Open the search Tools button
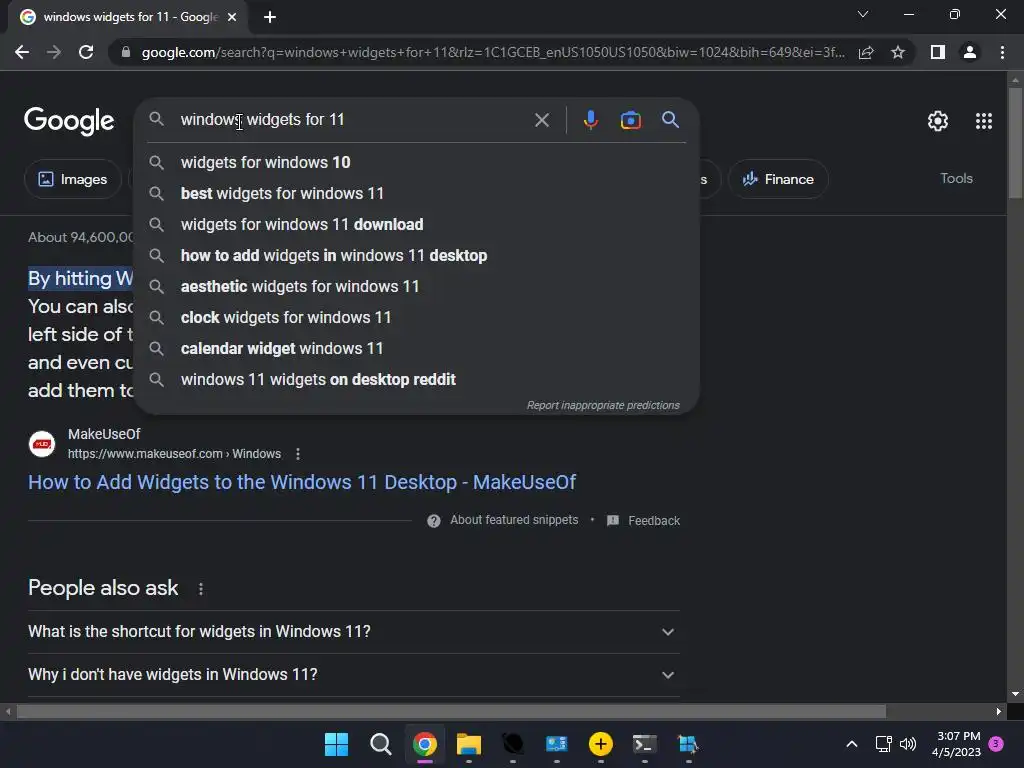1024x768 pixels. (x=956, y=178)
